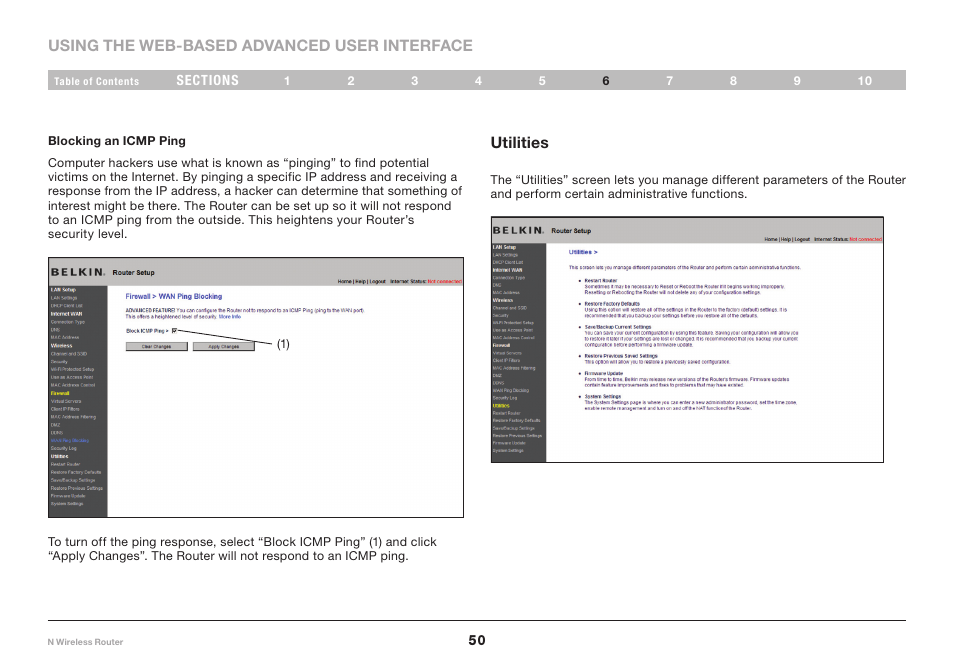Select yellow Firewall item in left sidebar
Screen dimensions: 954x668
60,394
